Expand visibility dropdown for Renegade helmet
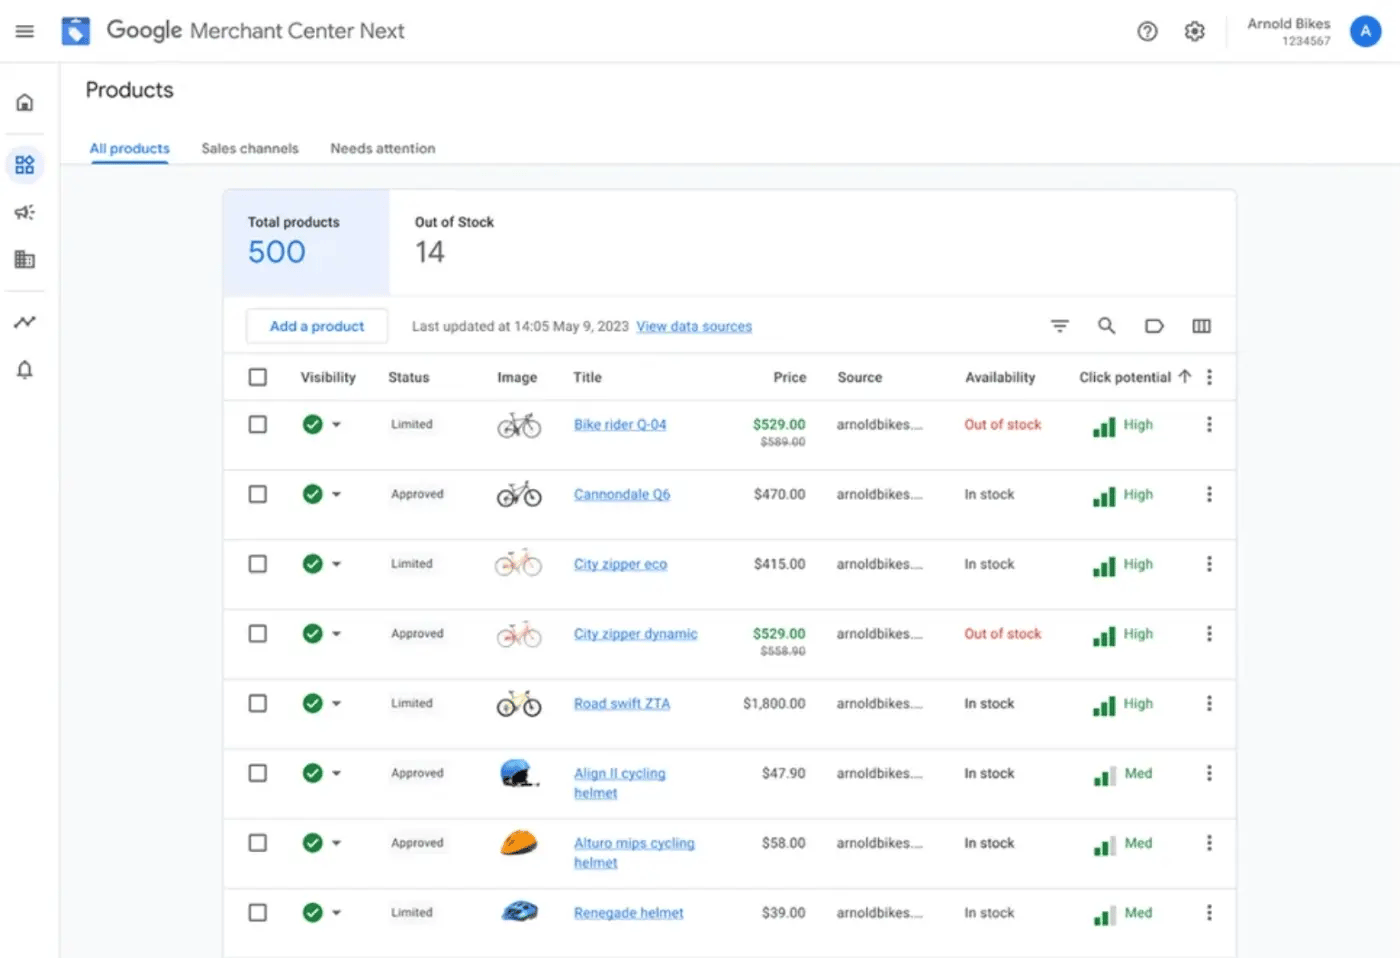Screen dimensions: 1400x958 [x=336, y=913]
